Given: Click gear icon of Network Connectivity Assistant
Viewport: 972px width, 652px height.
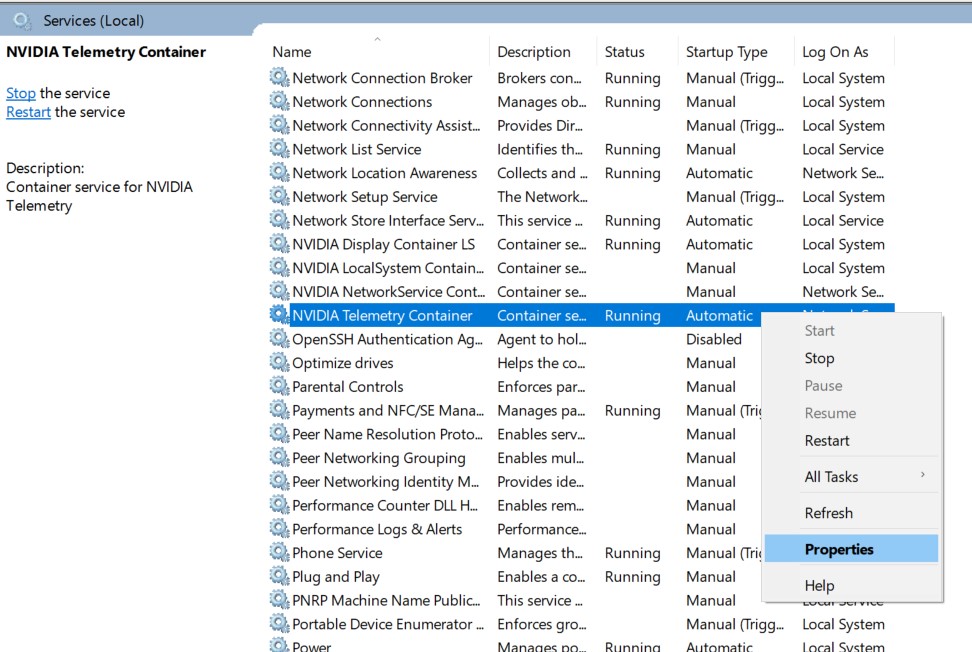Looking at the screenshot, I should click(x=279, y=125).
